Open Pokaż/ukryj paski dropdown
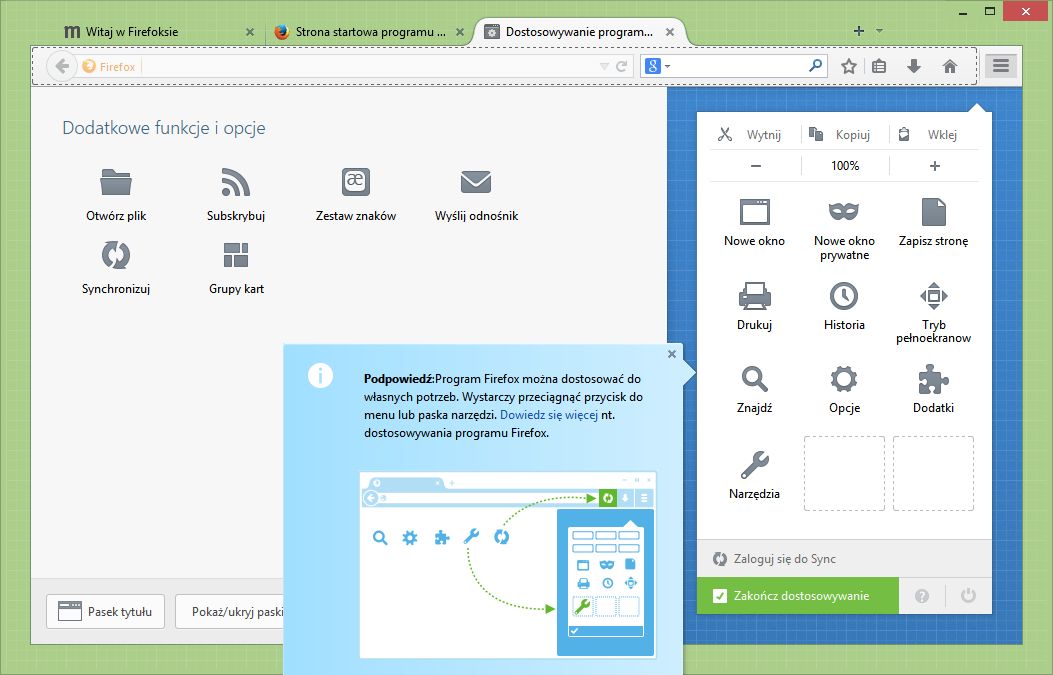The image size is (1053, 675). tap(229, 611)
